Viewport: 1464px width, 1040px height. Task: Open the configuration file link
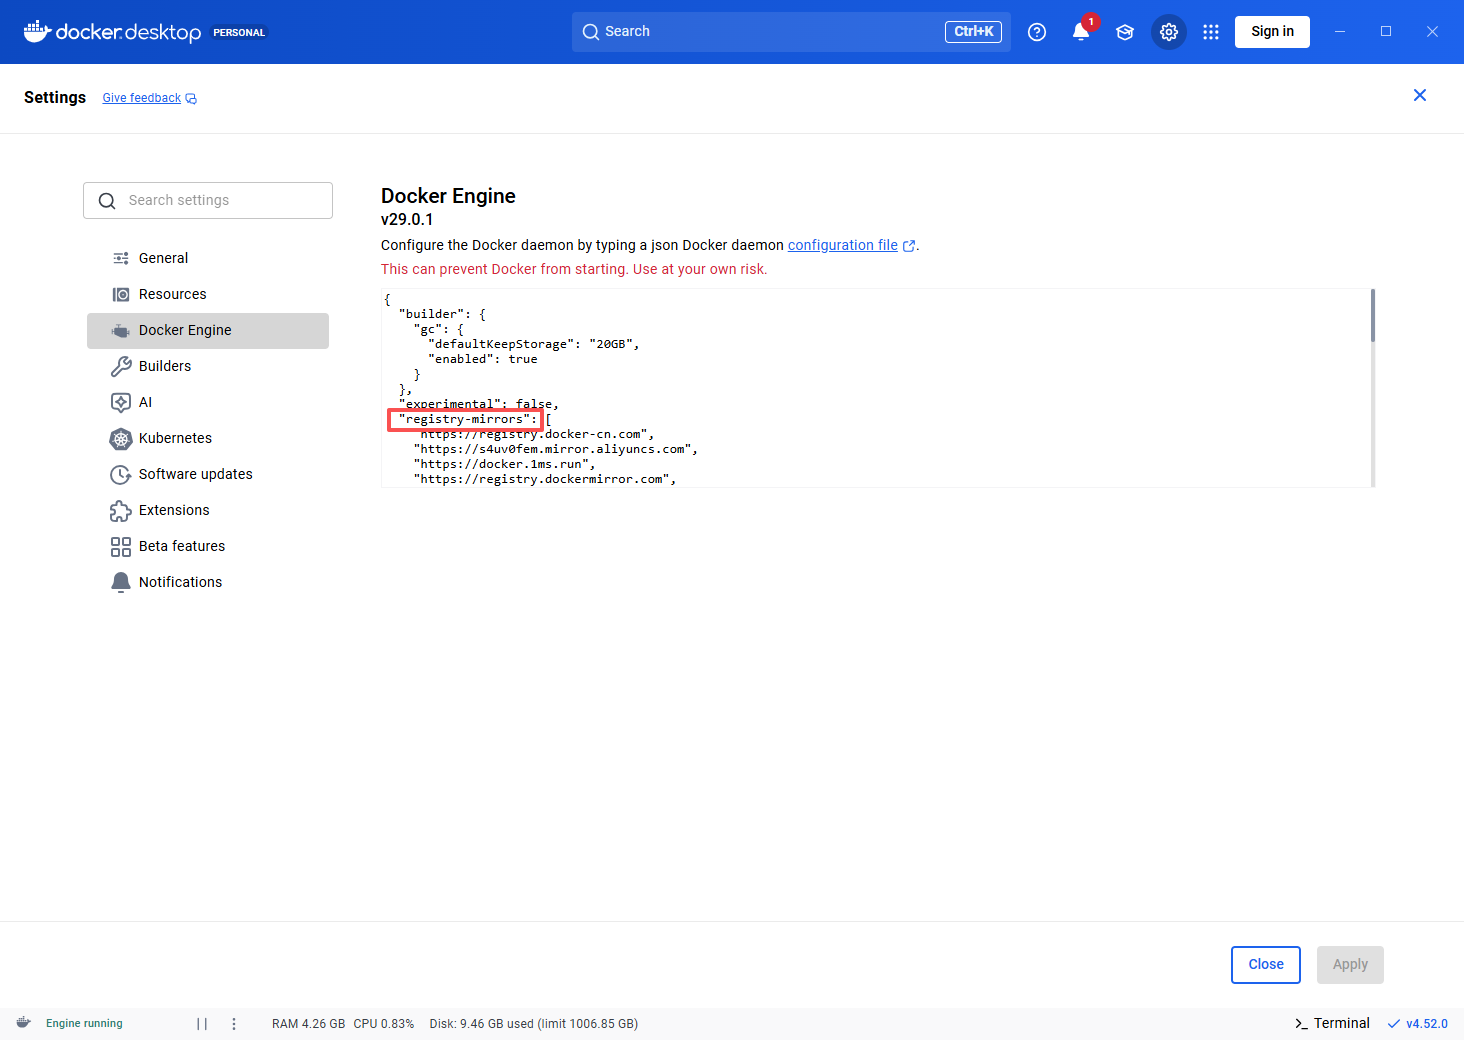tap(843, 245)
